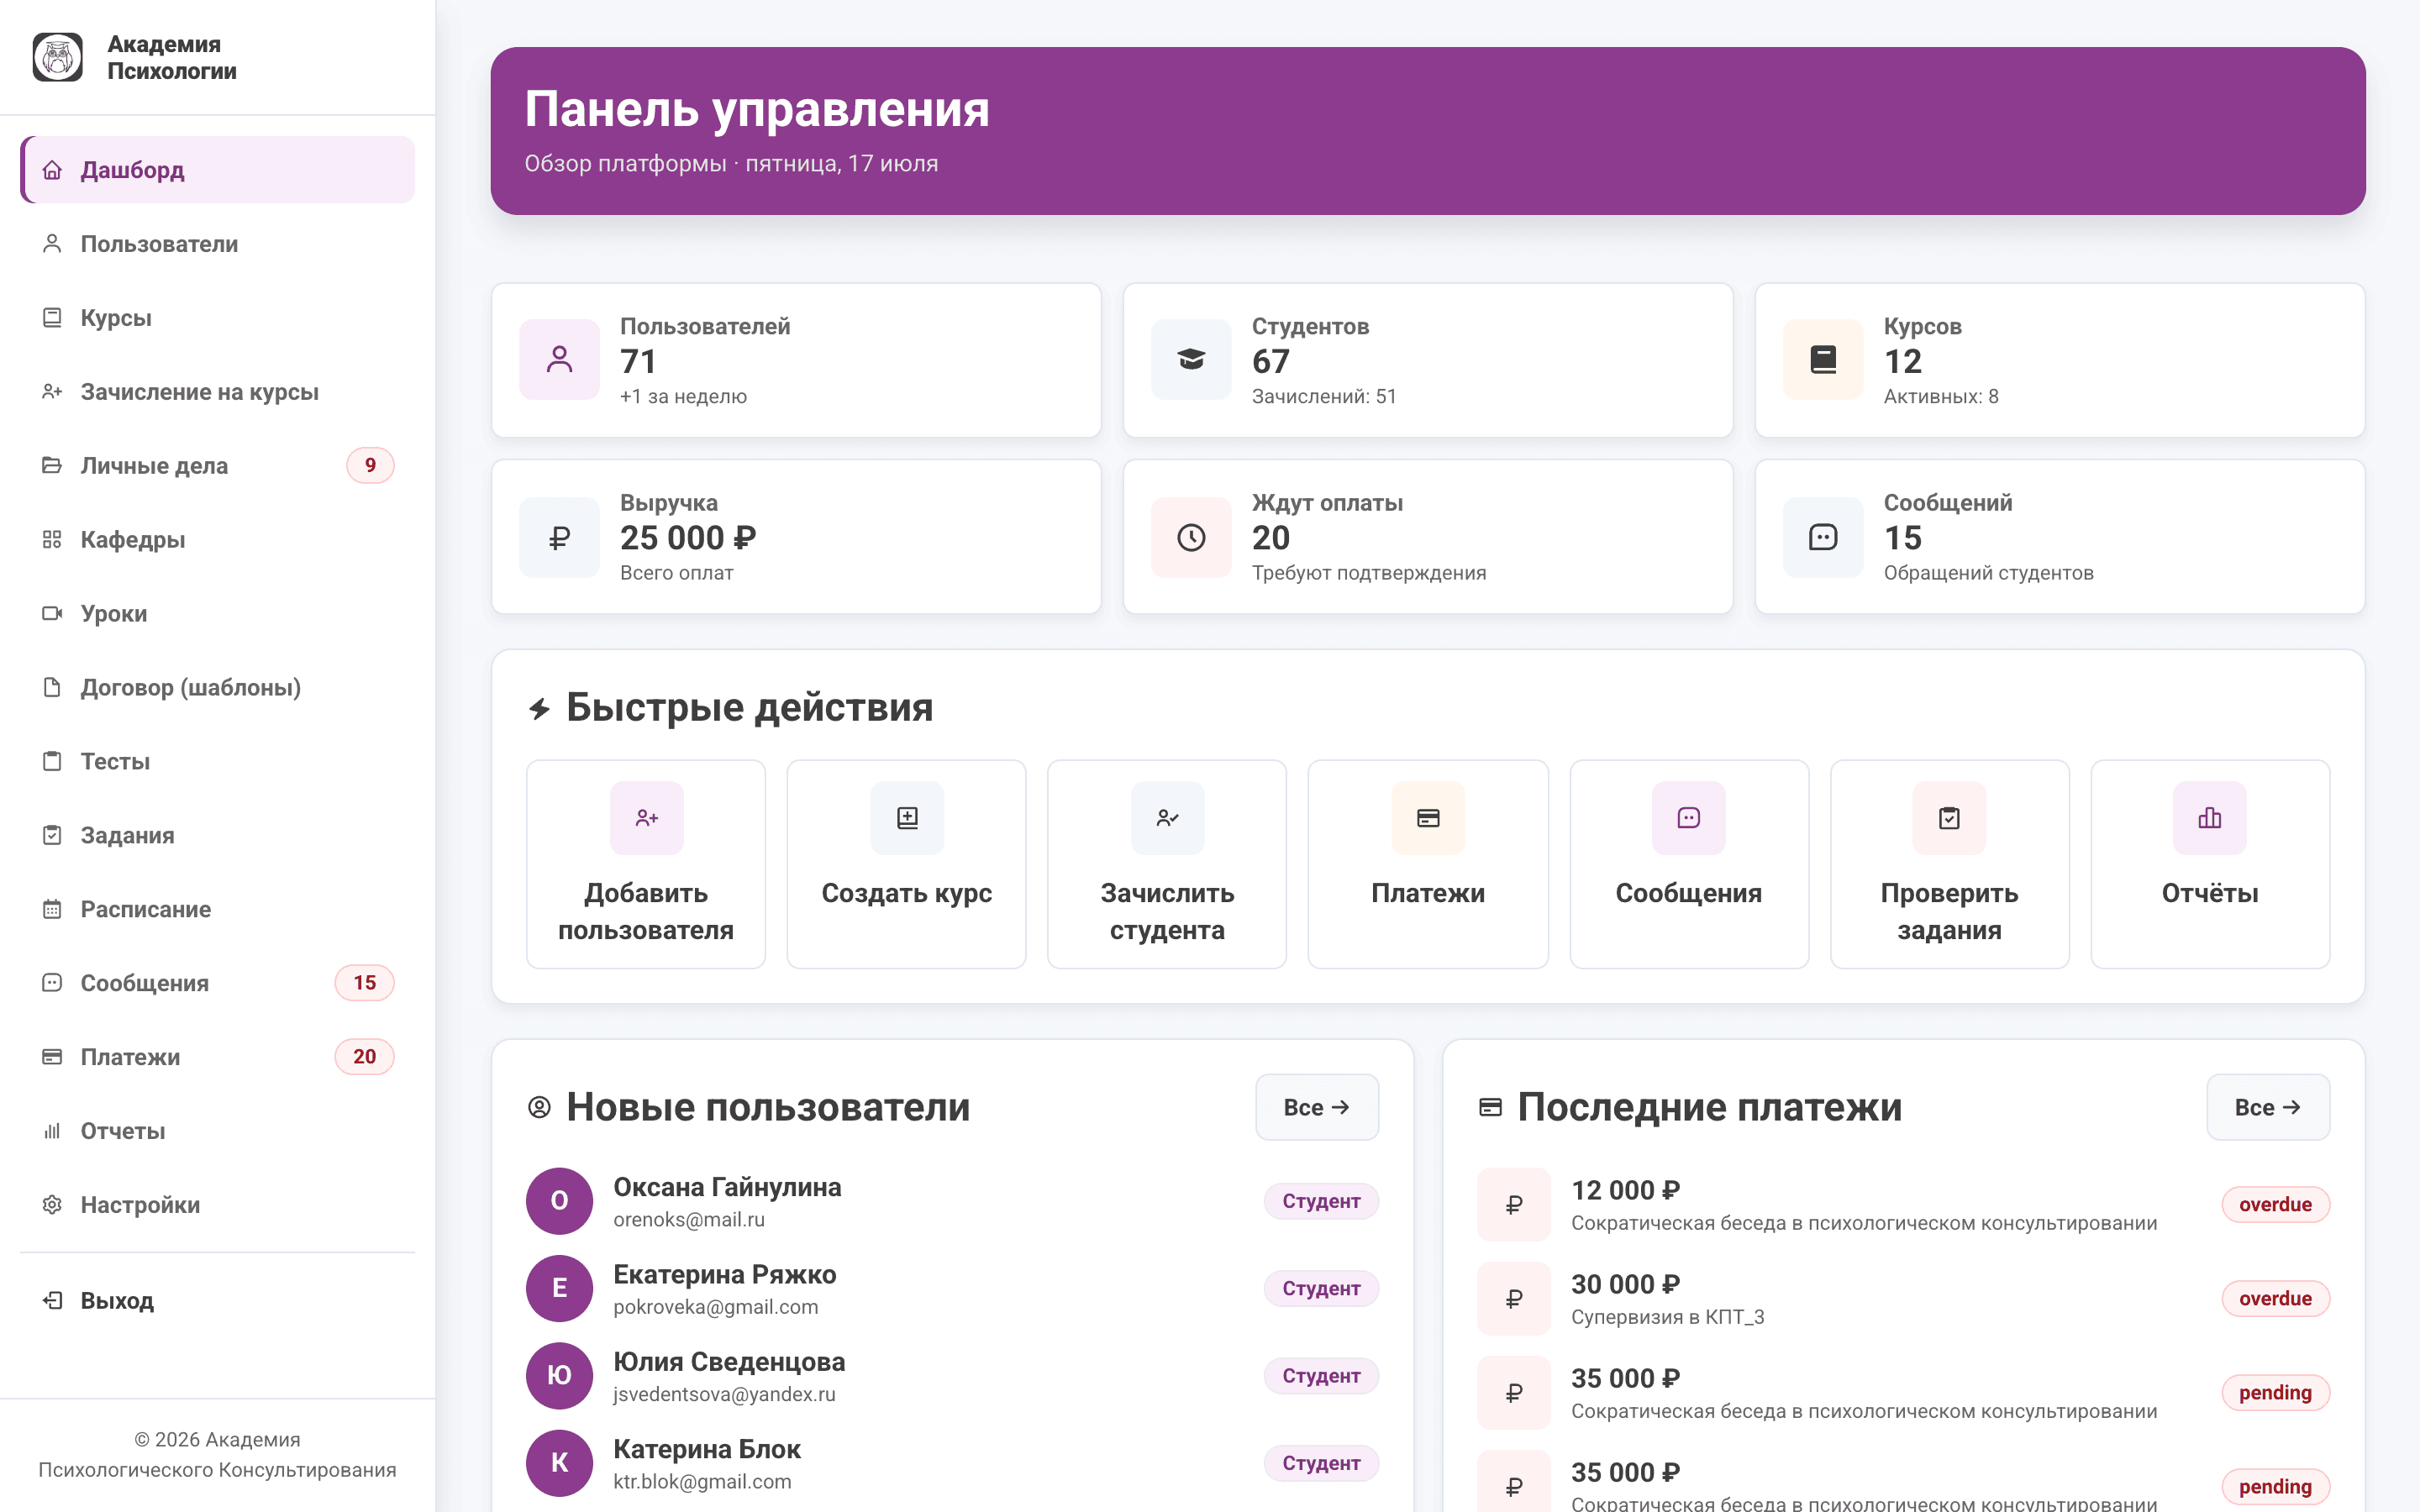Screen dimensions: 2420x1512
Task: Click the ruble icon in Выручка card
Action: (559, 538)
